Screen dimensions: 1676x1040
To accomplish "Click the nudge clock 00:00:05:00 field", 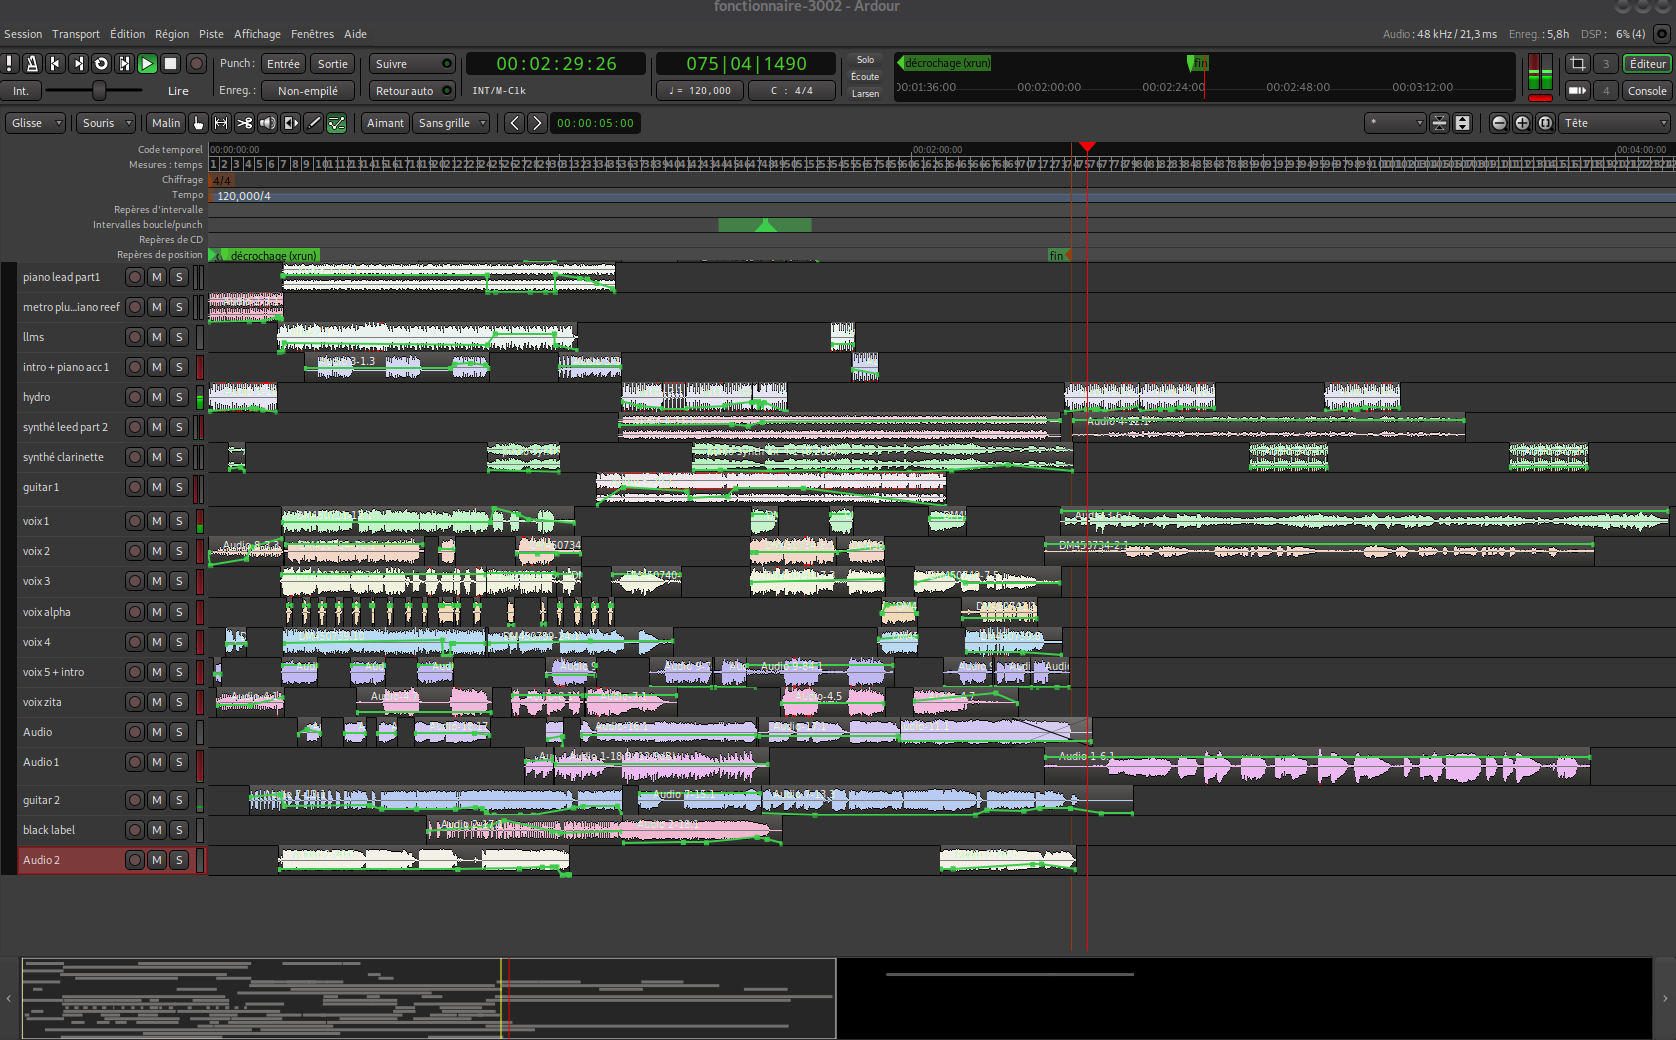I will 595,123.
